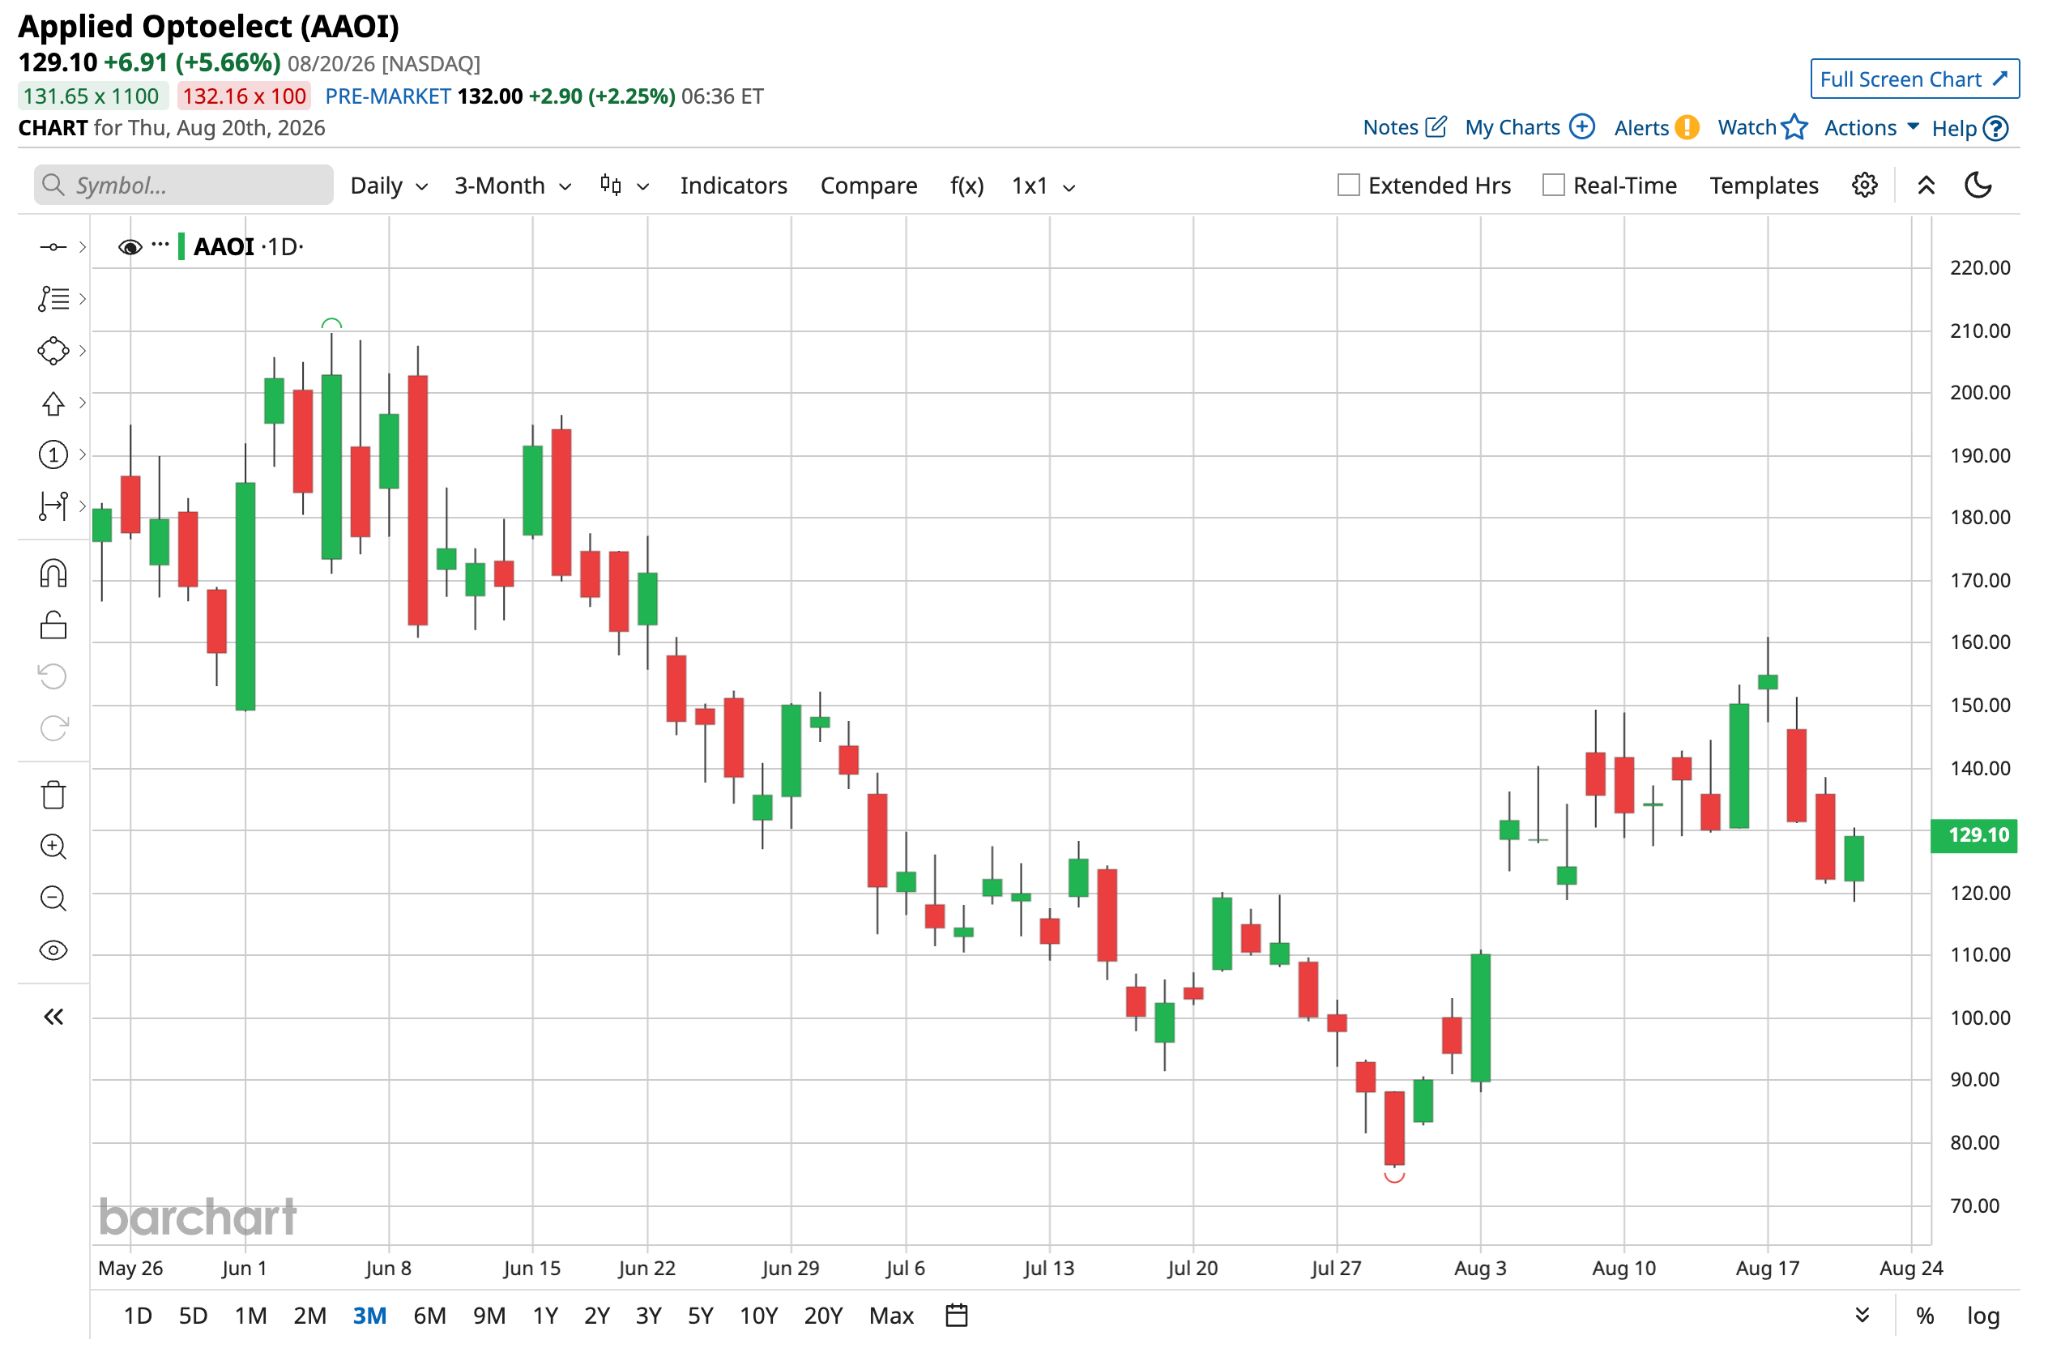Open the Daily frequency dropdown
The image size is (2048, 1367).
[x=389, y=186]
